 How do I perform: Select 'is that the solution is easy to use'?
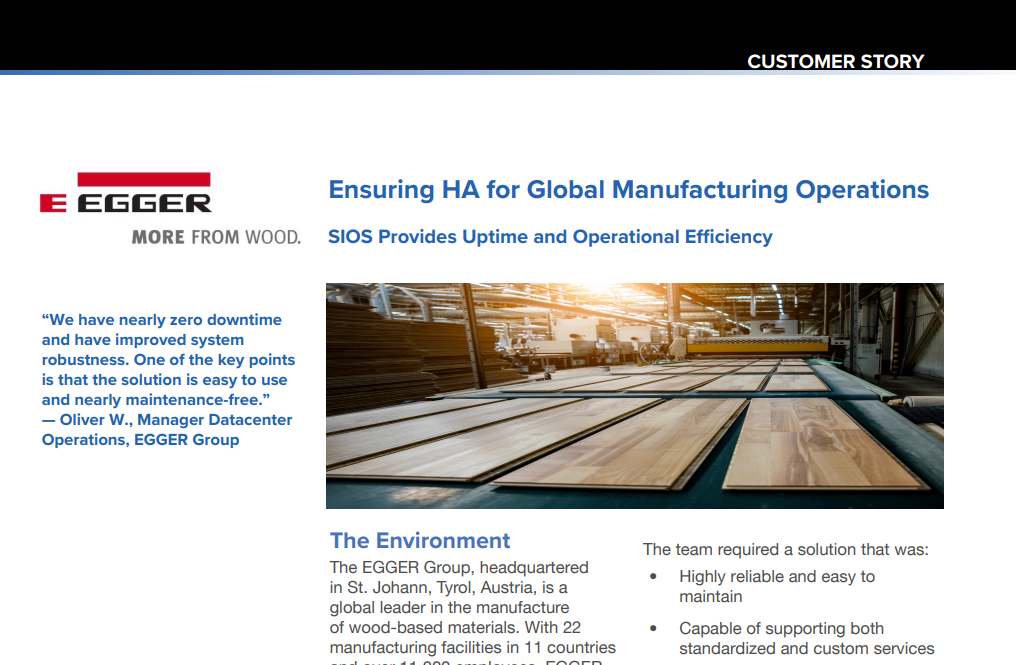click(x=165, y=380)
